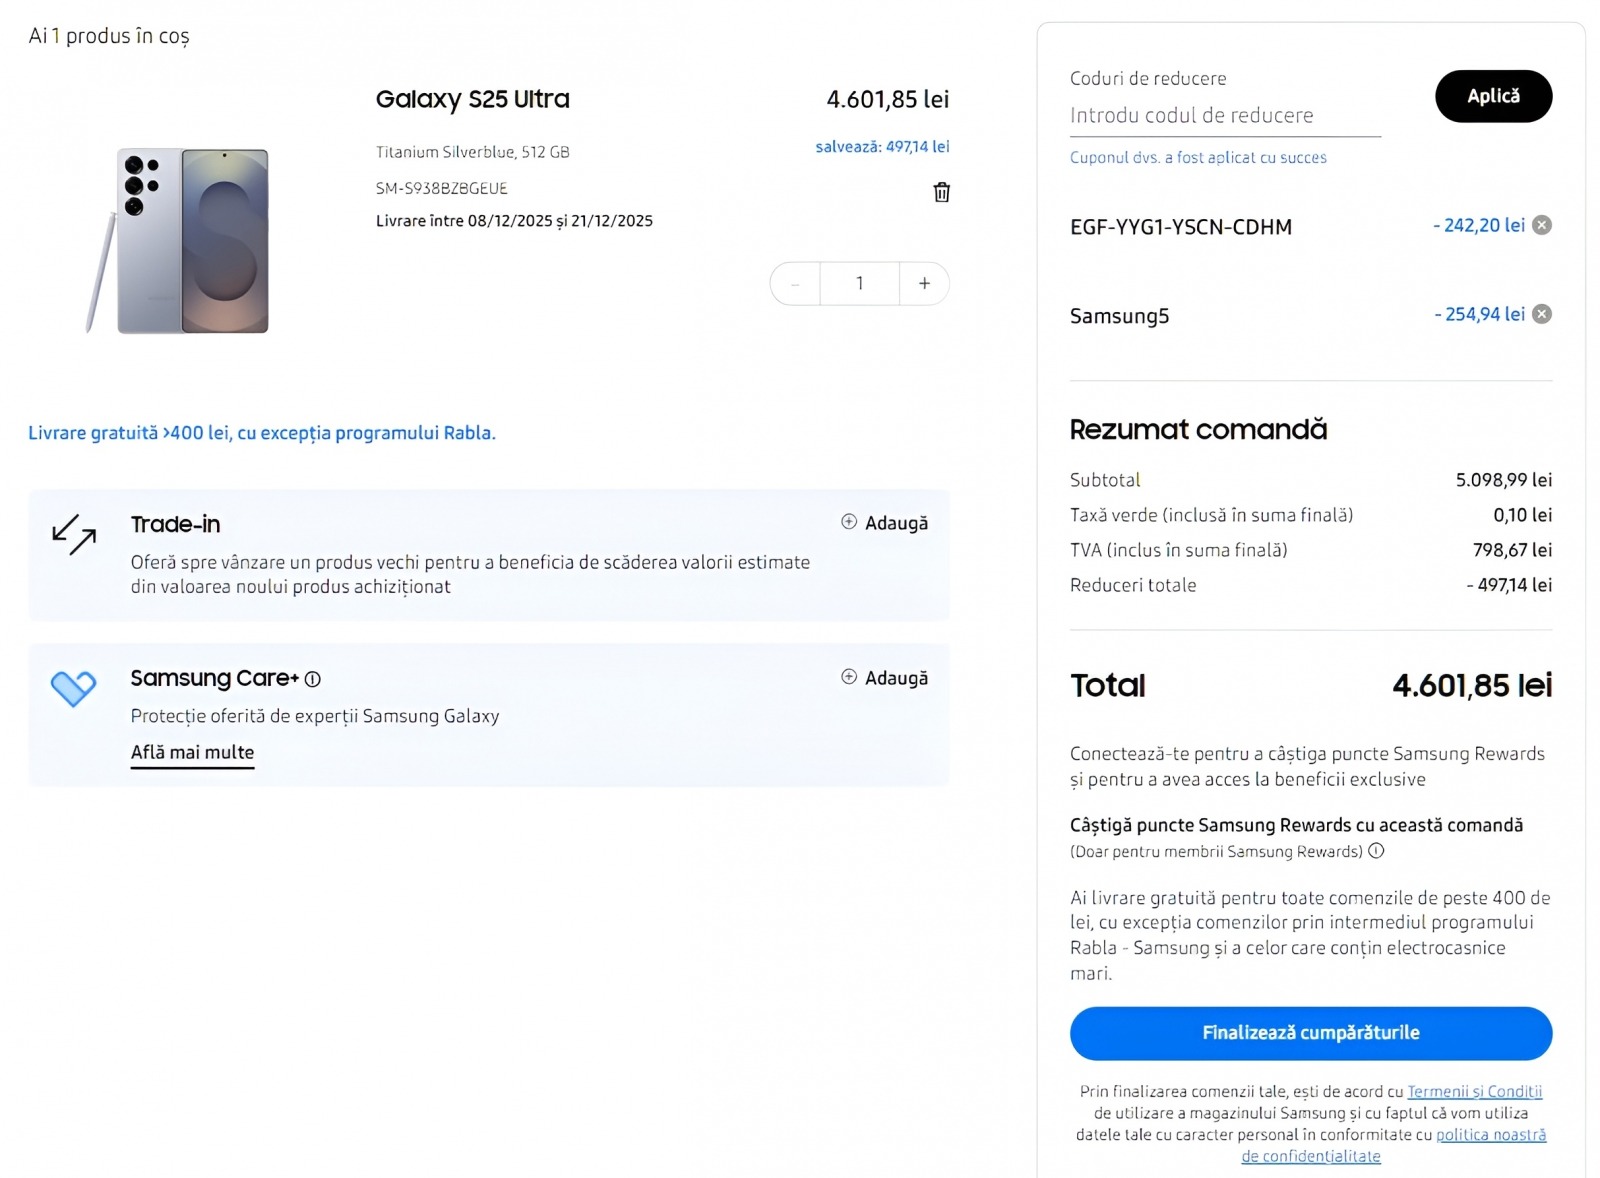1600x1178 pixels.
Task: Open the Termenii și Condiții link
Action: [1474, 1091]
